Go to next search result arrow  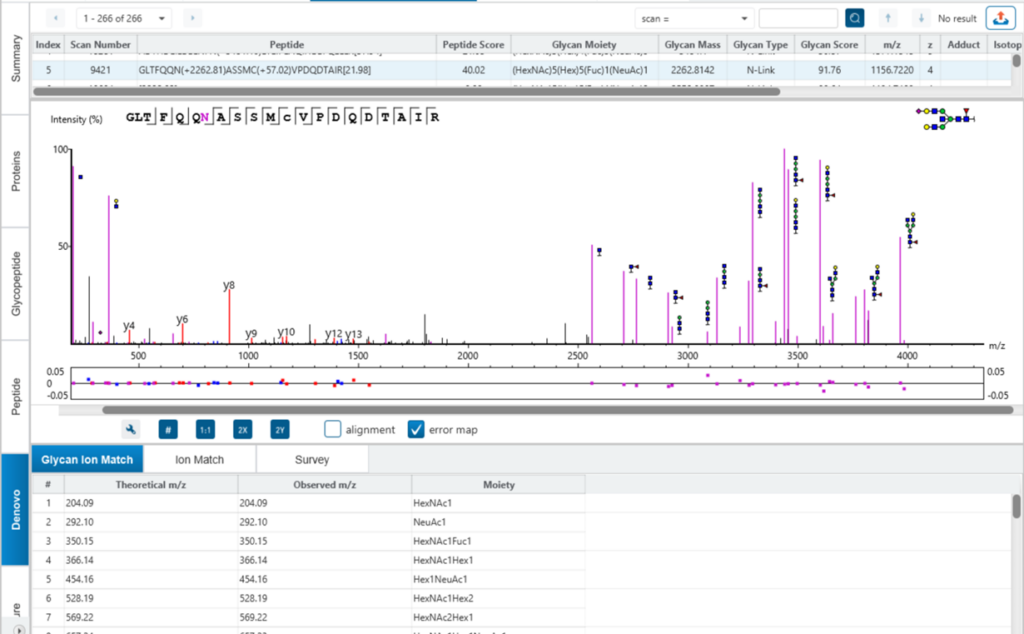pyautogui.click(x=921, y=18)
